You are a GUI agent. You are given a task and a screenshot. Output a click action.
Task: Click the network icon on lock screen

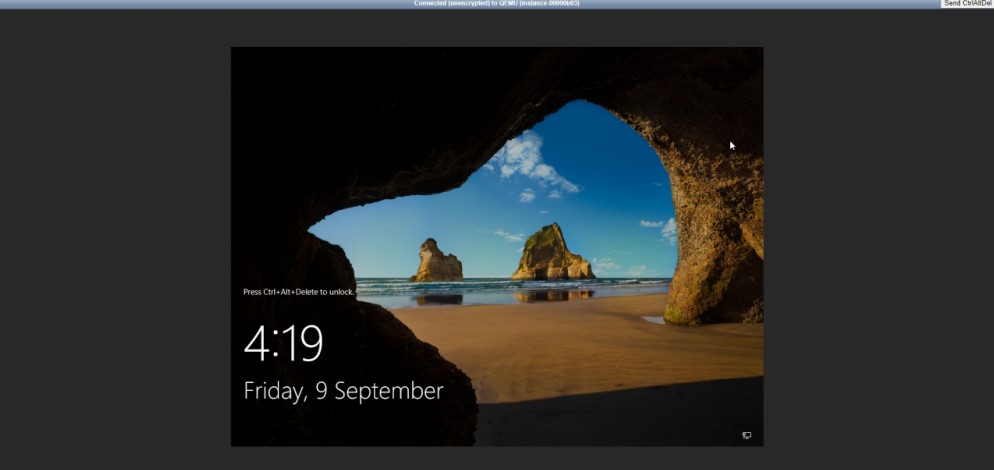click(x=747, y=435)
